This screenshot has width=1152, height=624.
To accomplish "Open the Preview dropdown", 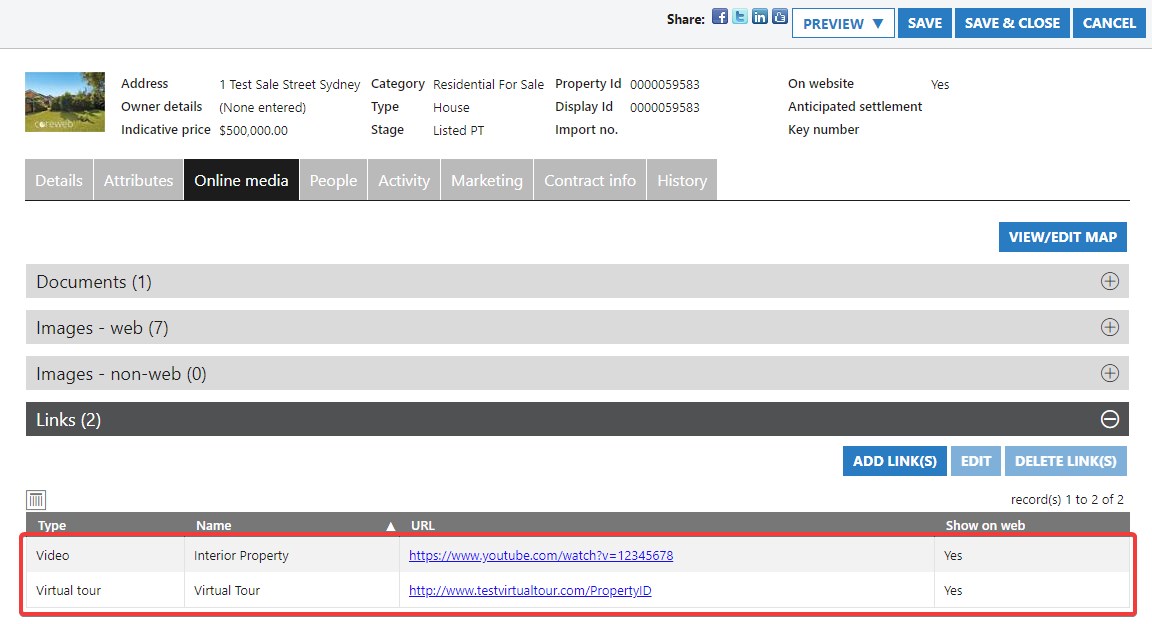I will point(843,23).
